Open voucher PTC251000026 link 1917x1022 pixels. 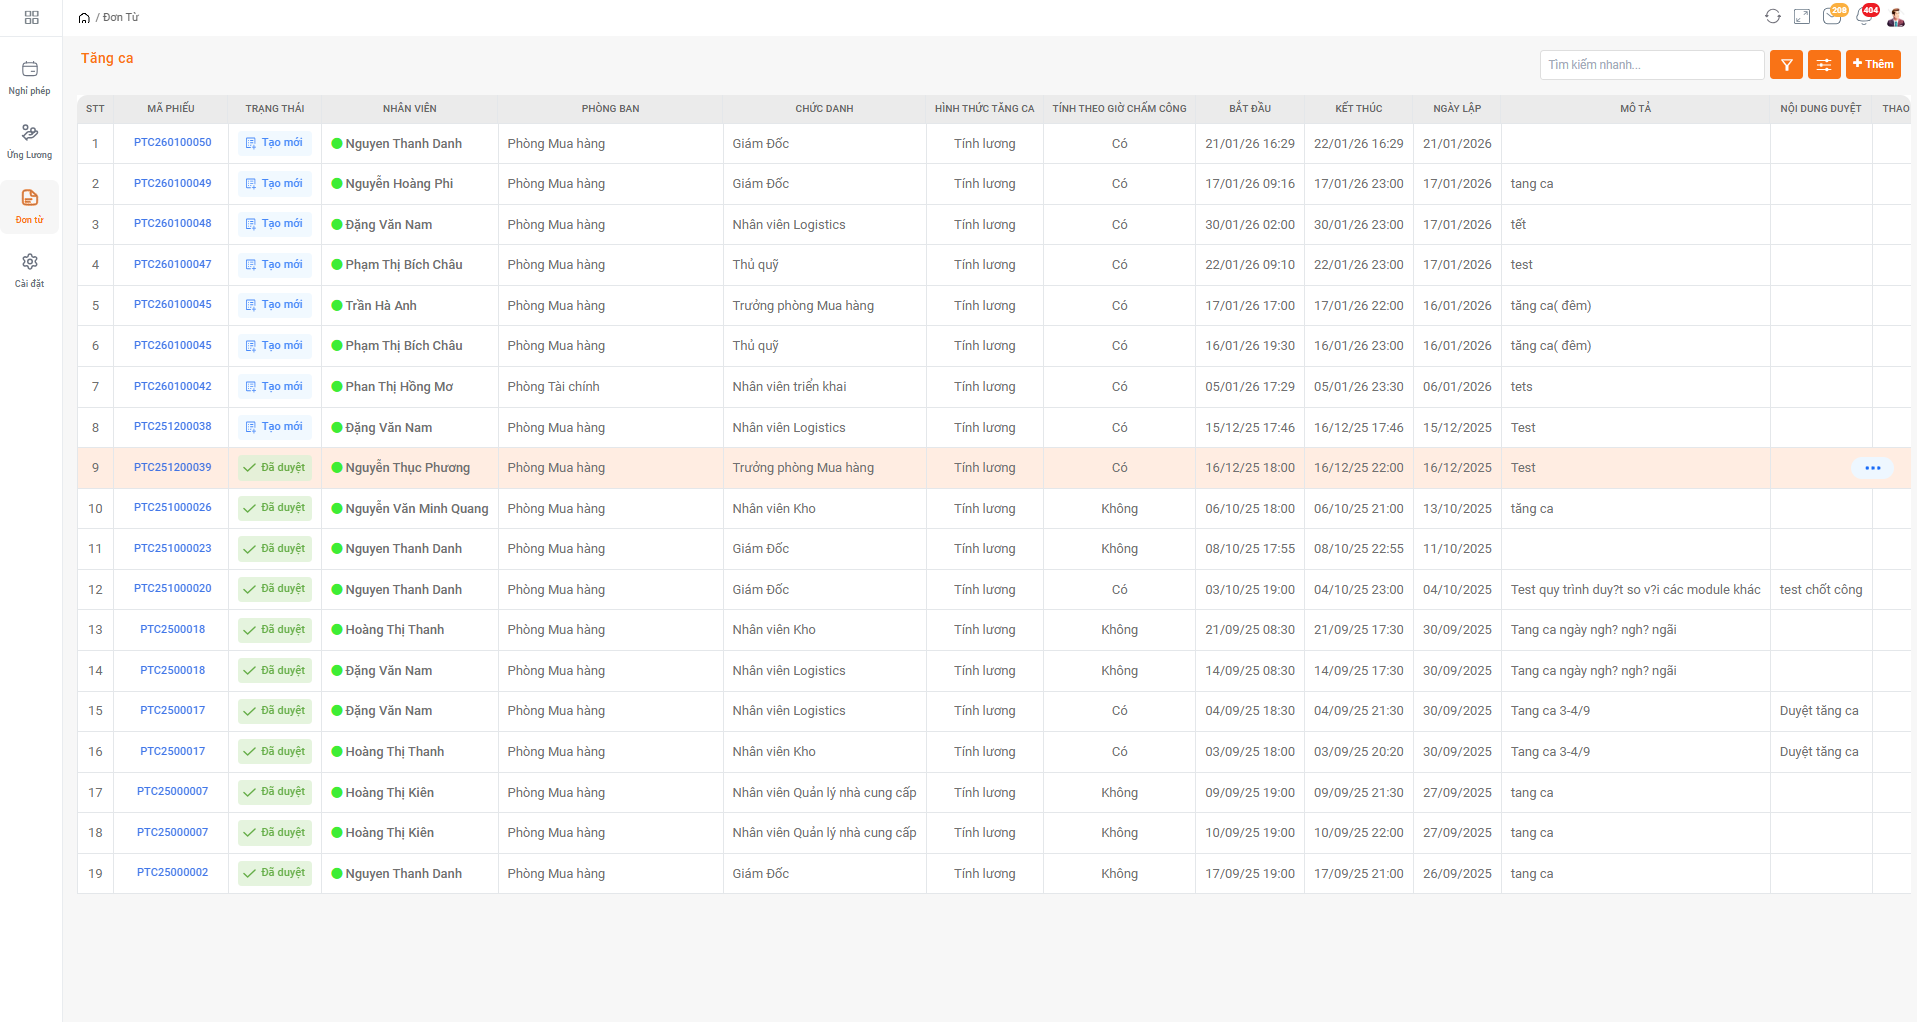pyautogui.click(x=173, y=508)
